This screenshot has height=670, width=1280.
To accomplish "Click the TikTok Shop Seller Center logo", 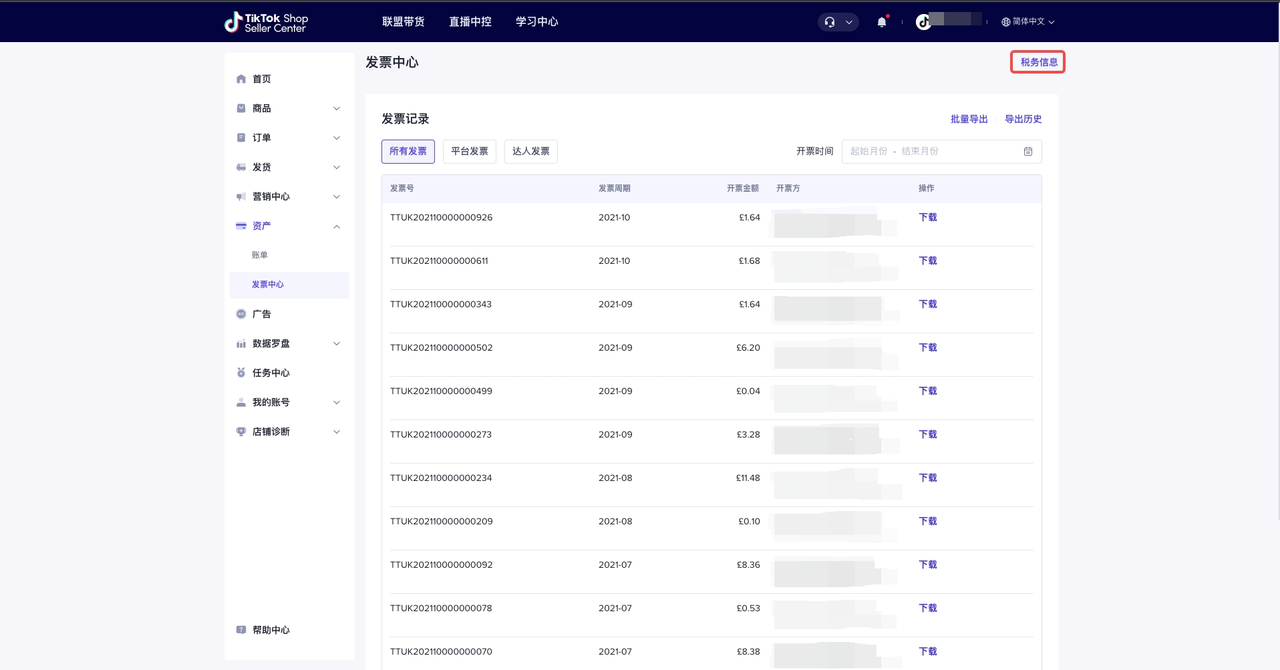I will click(x=267, y=22).
